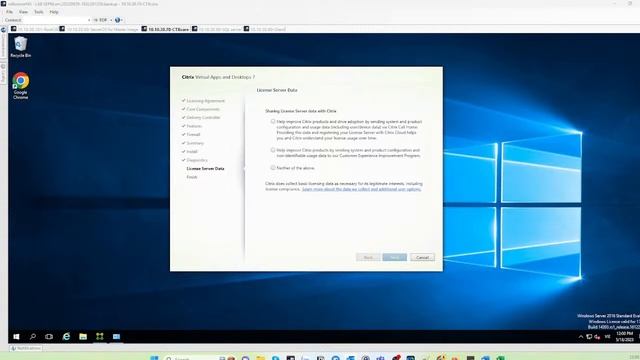Image resolution: width=640 pixels, height=360 pixels.
Task: Show hidden tray icons in remote taskbar
Action: [x=581, y=337]
